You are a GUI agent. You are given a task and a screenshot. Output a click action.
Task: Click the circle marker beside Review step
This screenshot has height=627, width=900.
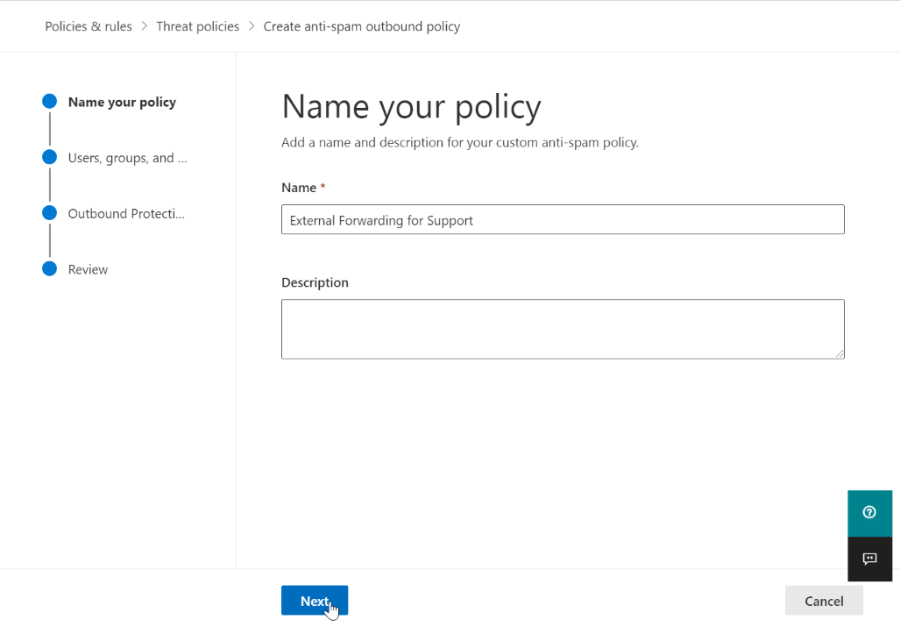49,269
